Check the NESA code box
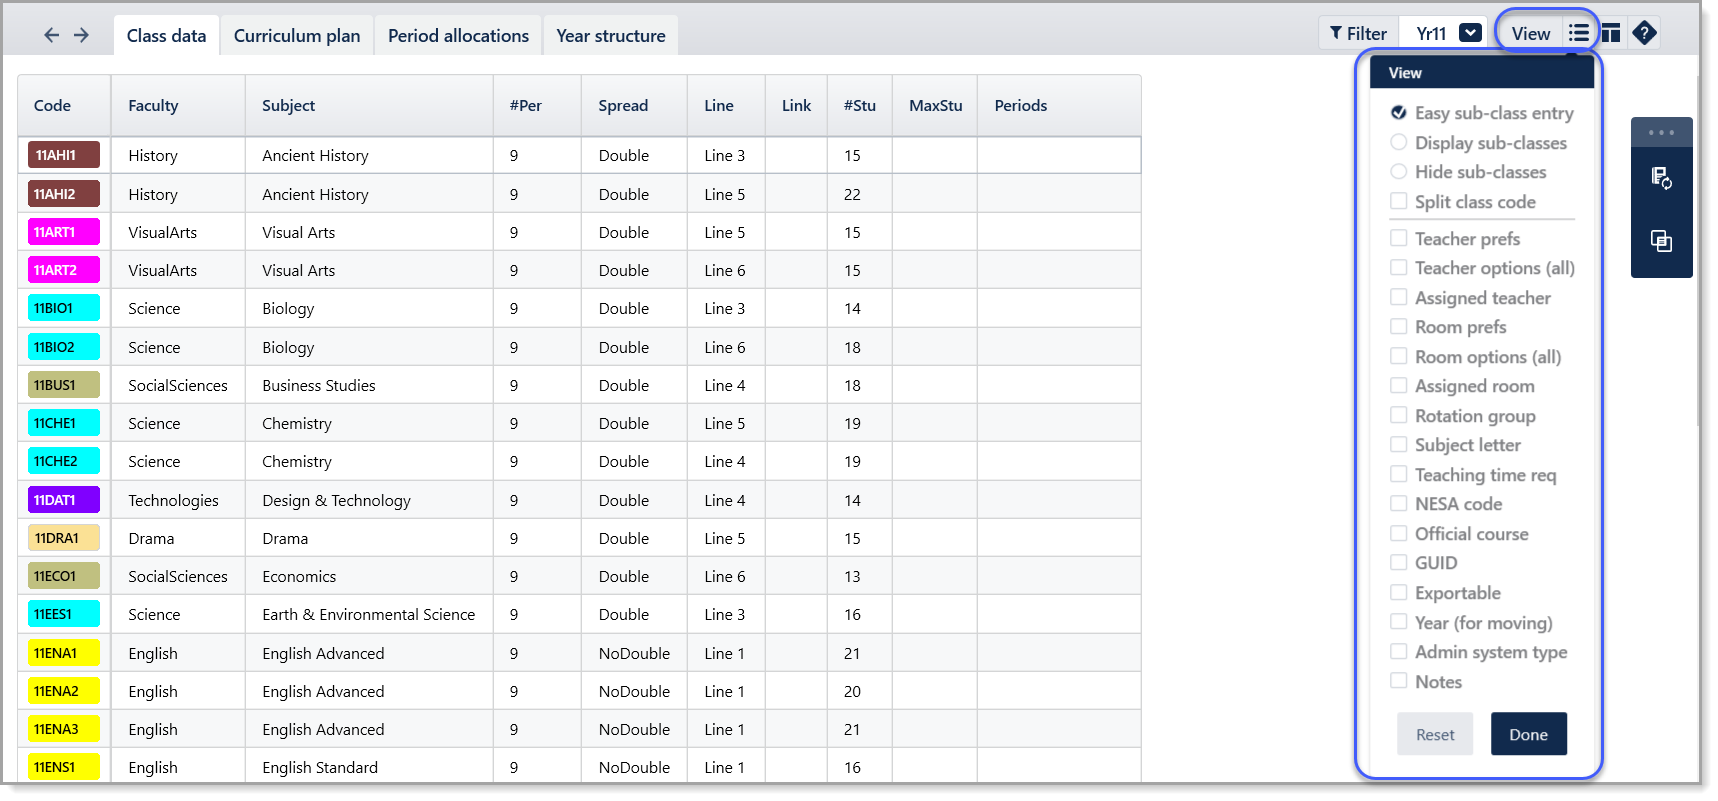This screenshot has height=801, width=1718. (1399, 504)
